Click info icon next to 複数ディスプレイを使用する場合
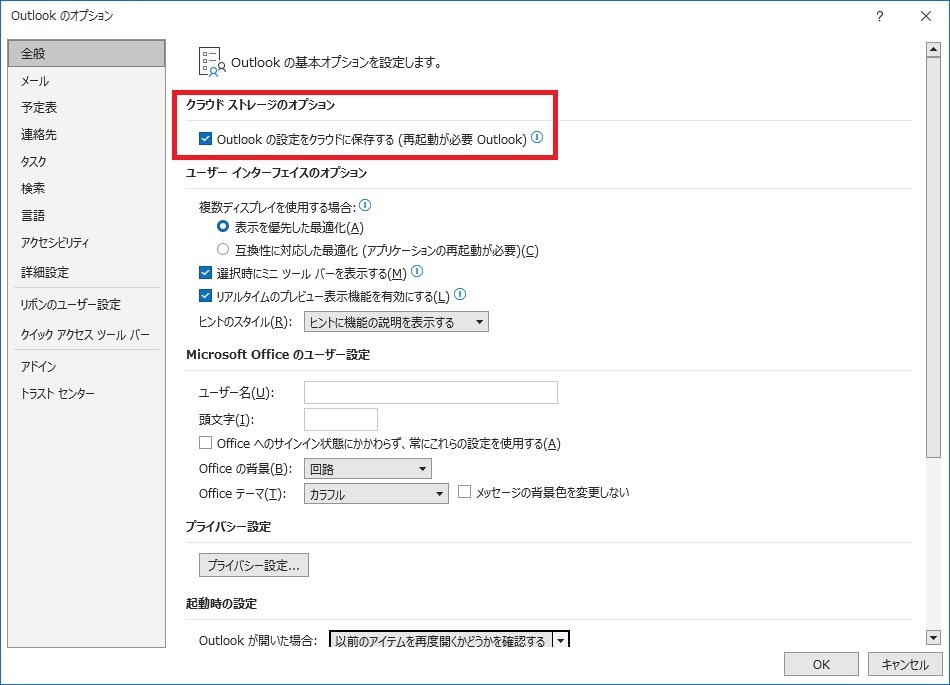The image size is (950, 685). (x=365, y=206)
